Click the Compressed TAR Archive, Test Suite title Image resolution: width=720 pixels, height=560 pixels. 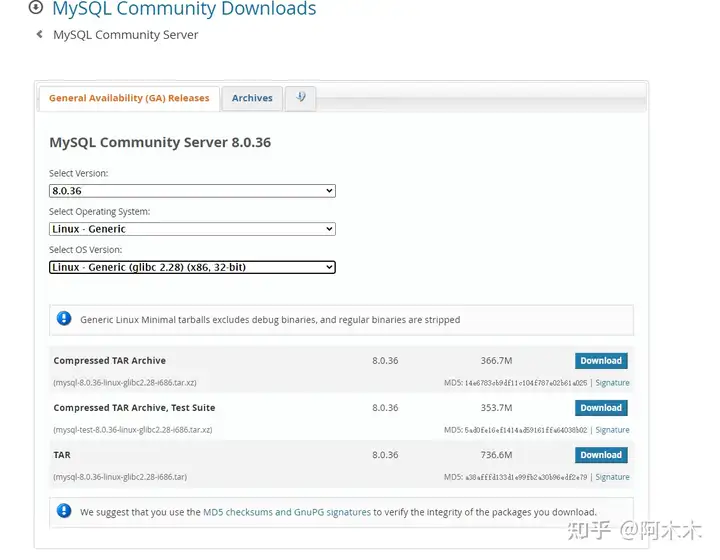(134, 408)
